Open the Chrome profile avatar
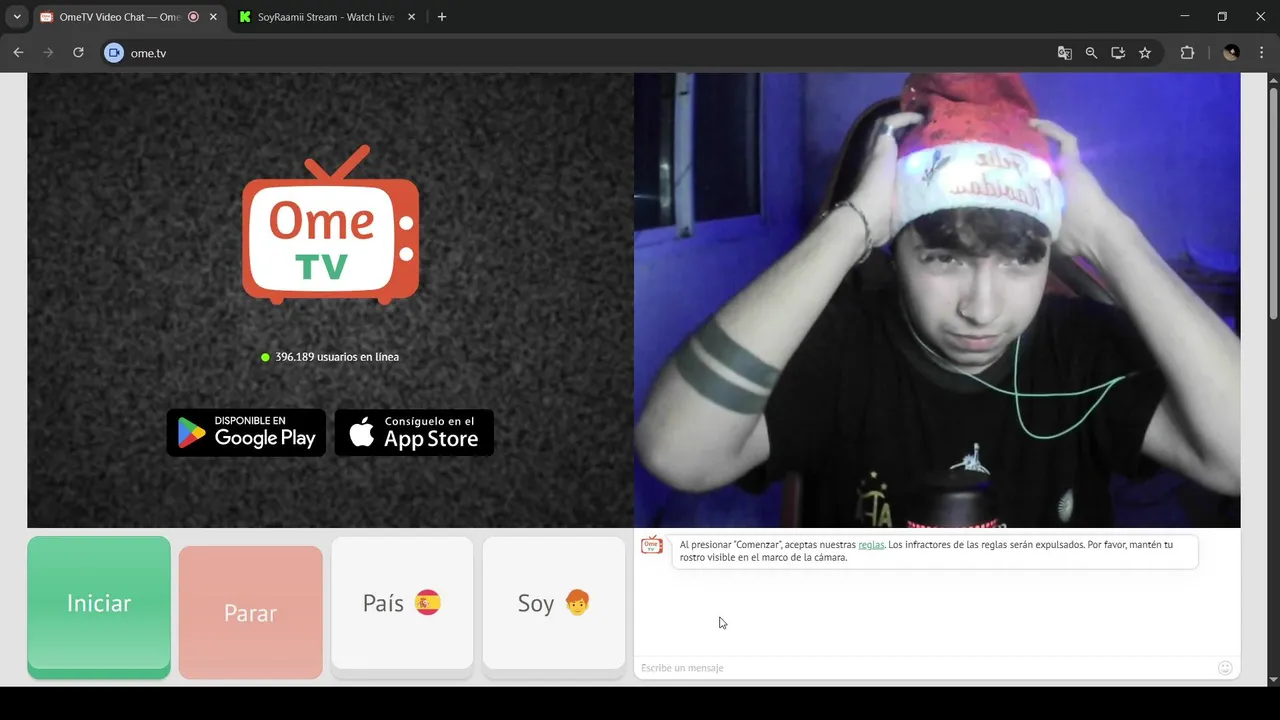The width and height of the screenshot is (1280, 720). point(1231,53)
